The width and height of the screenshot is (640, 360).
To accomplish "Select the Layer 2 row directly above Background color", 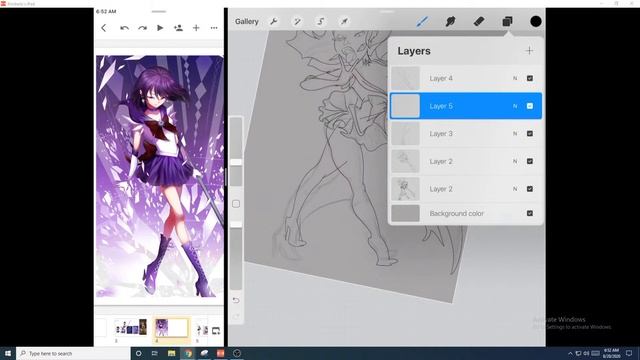I will coord(466,189).
